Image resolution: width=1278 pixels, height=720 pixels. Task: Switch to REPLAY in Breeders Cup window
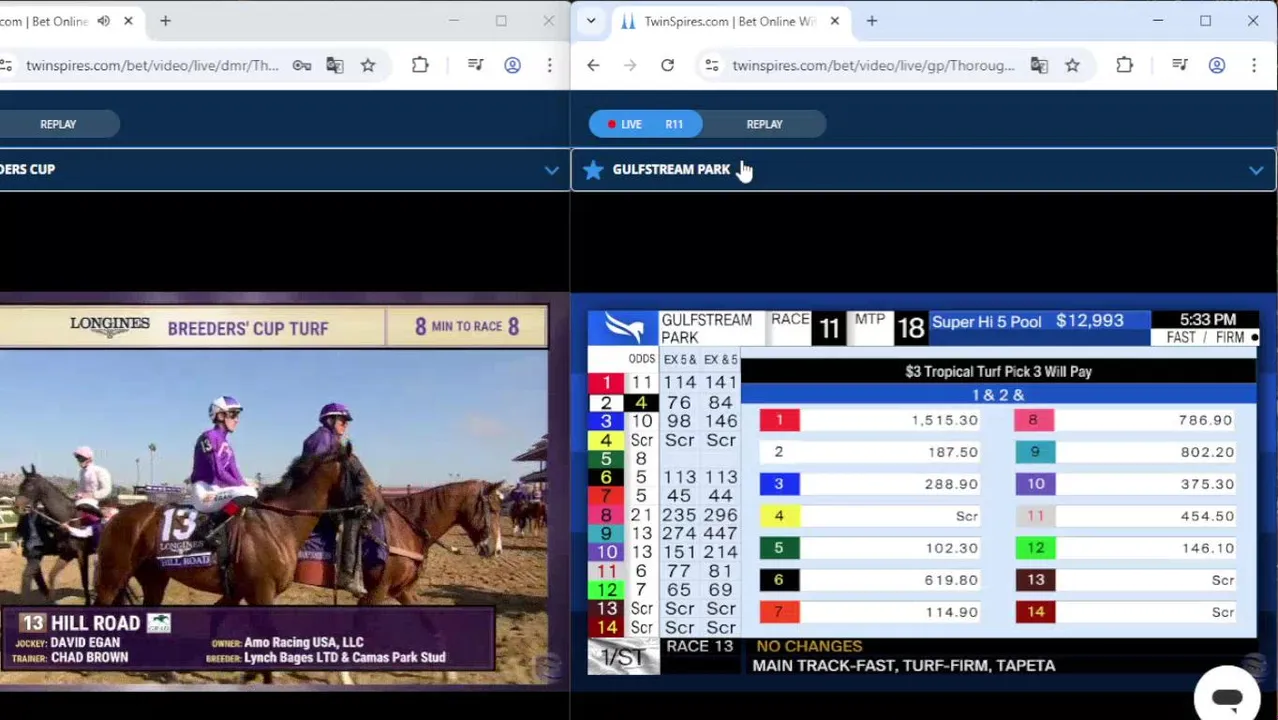click(x=58, y=124)
